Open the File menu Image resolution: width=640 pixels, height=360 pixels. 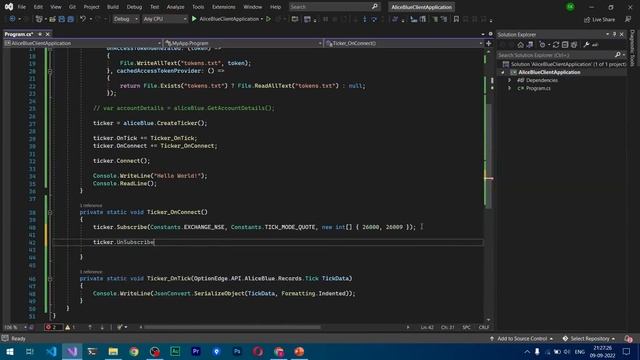coord(22,7)
